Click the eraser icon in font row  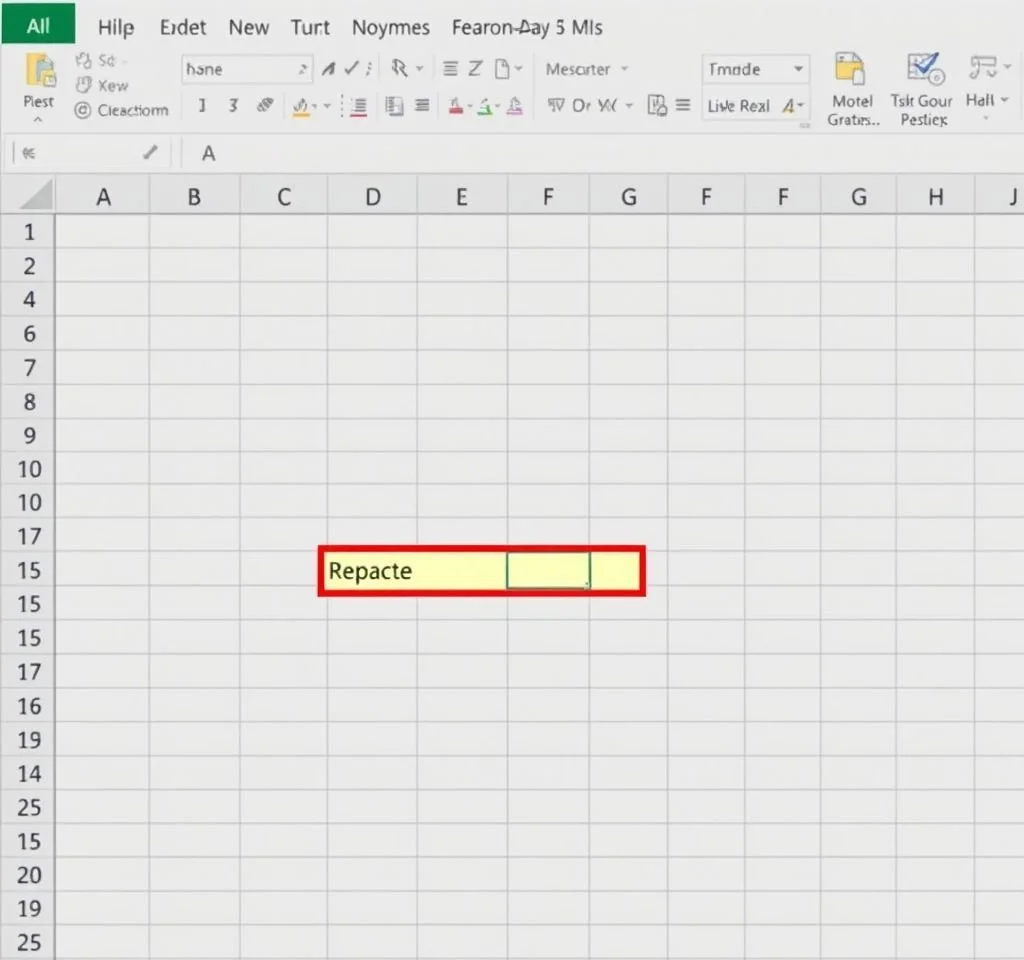point(265,105)
